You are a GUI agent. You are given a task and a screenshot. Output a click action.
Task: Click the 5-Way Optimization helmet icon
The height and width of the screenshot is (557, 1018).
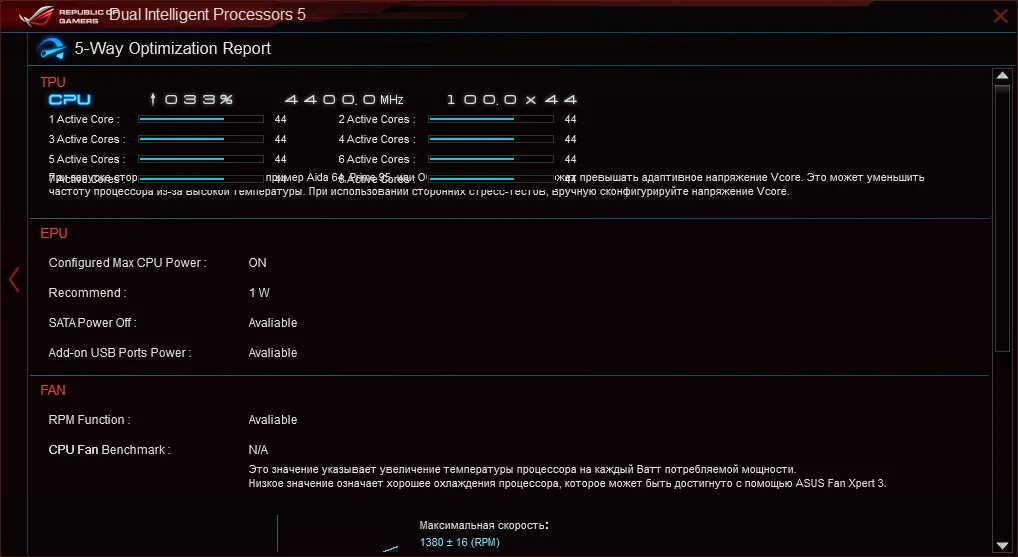click(x=51, y=49)
